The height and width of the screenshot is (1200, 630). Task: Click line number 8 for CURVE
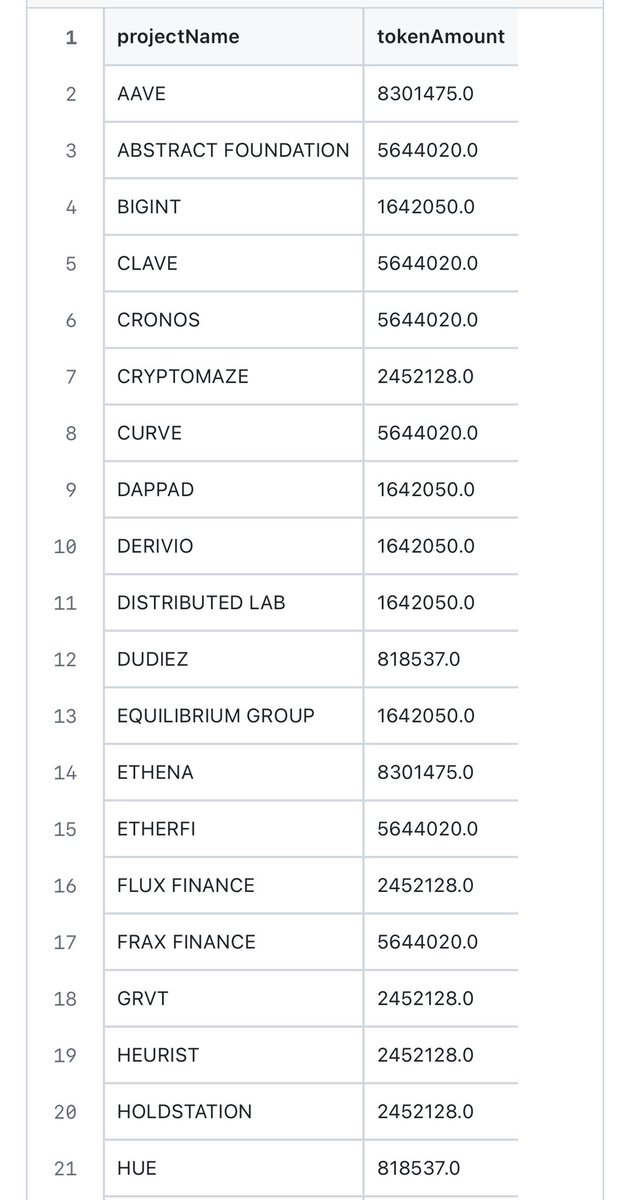(71, 433)
